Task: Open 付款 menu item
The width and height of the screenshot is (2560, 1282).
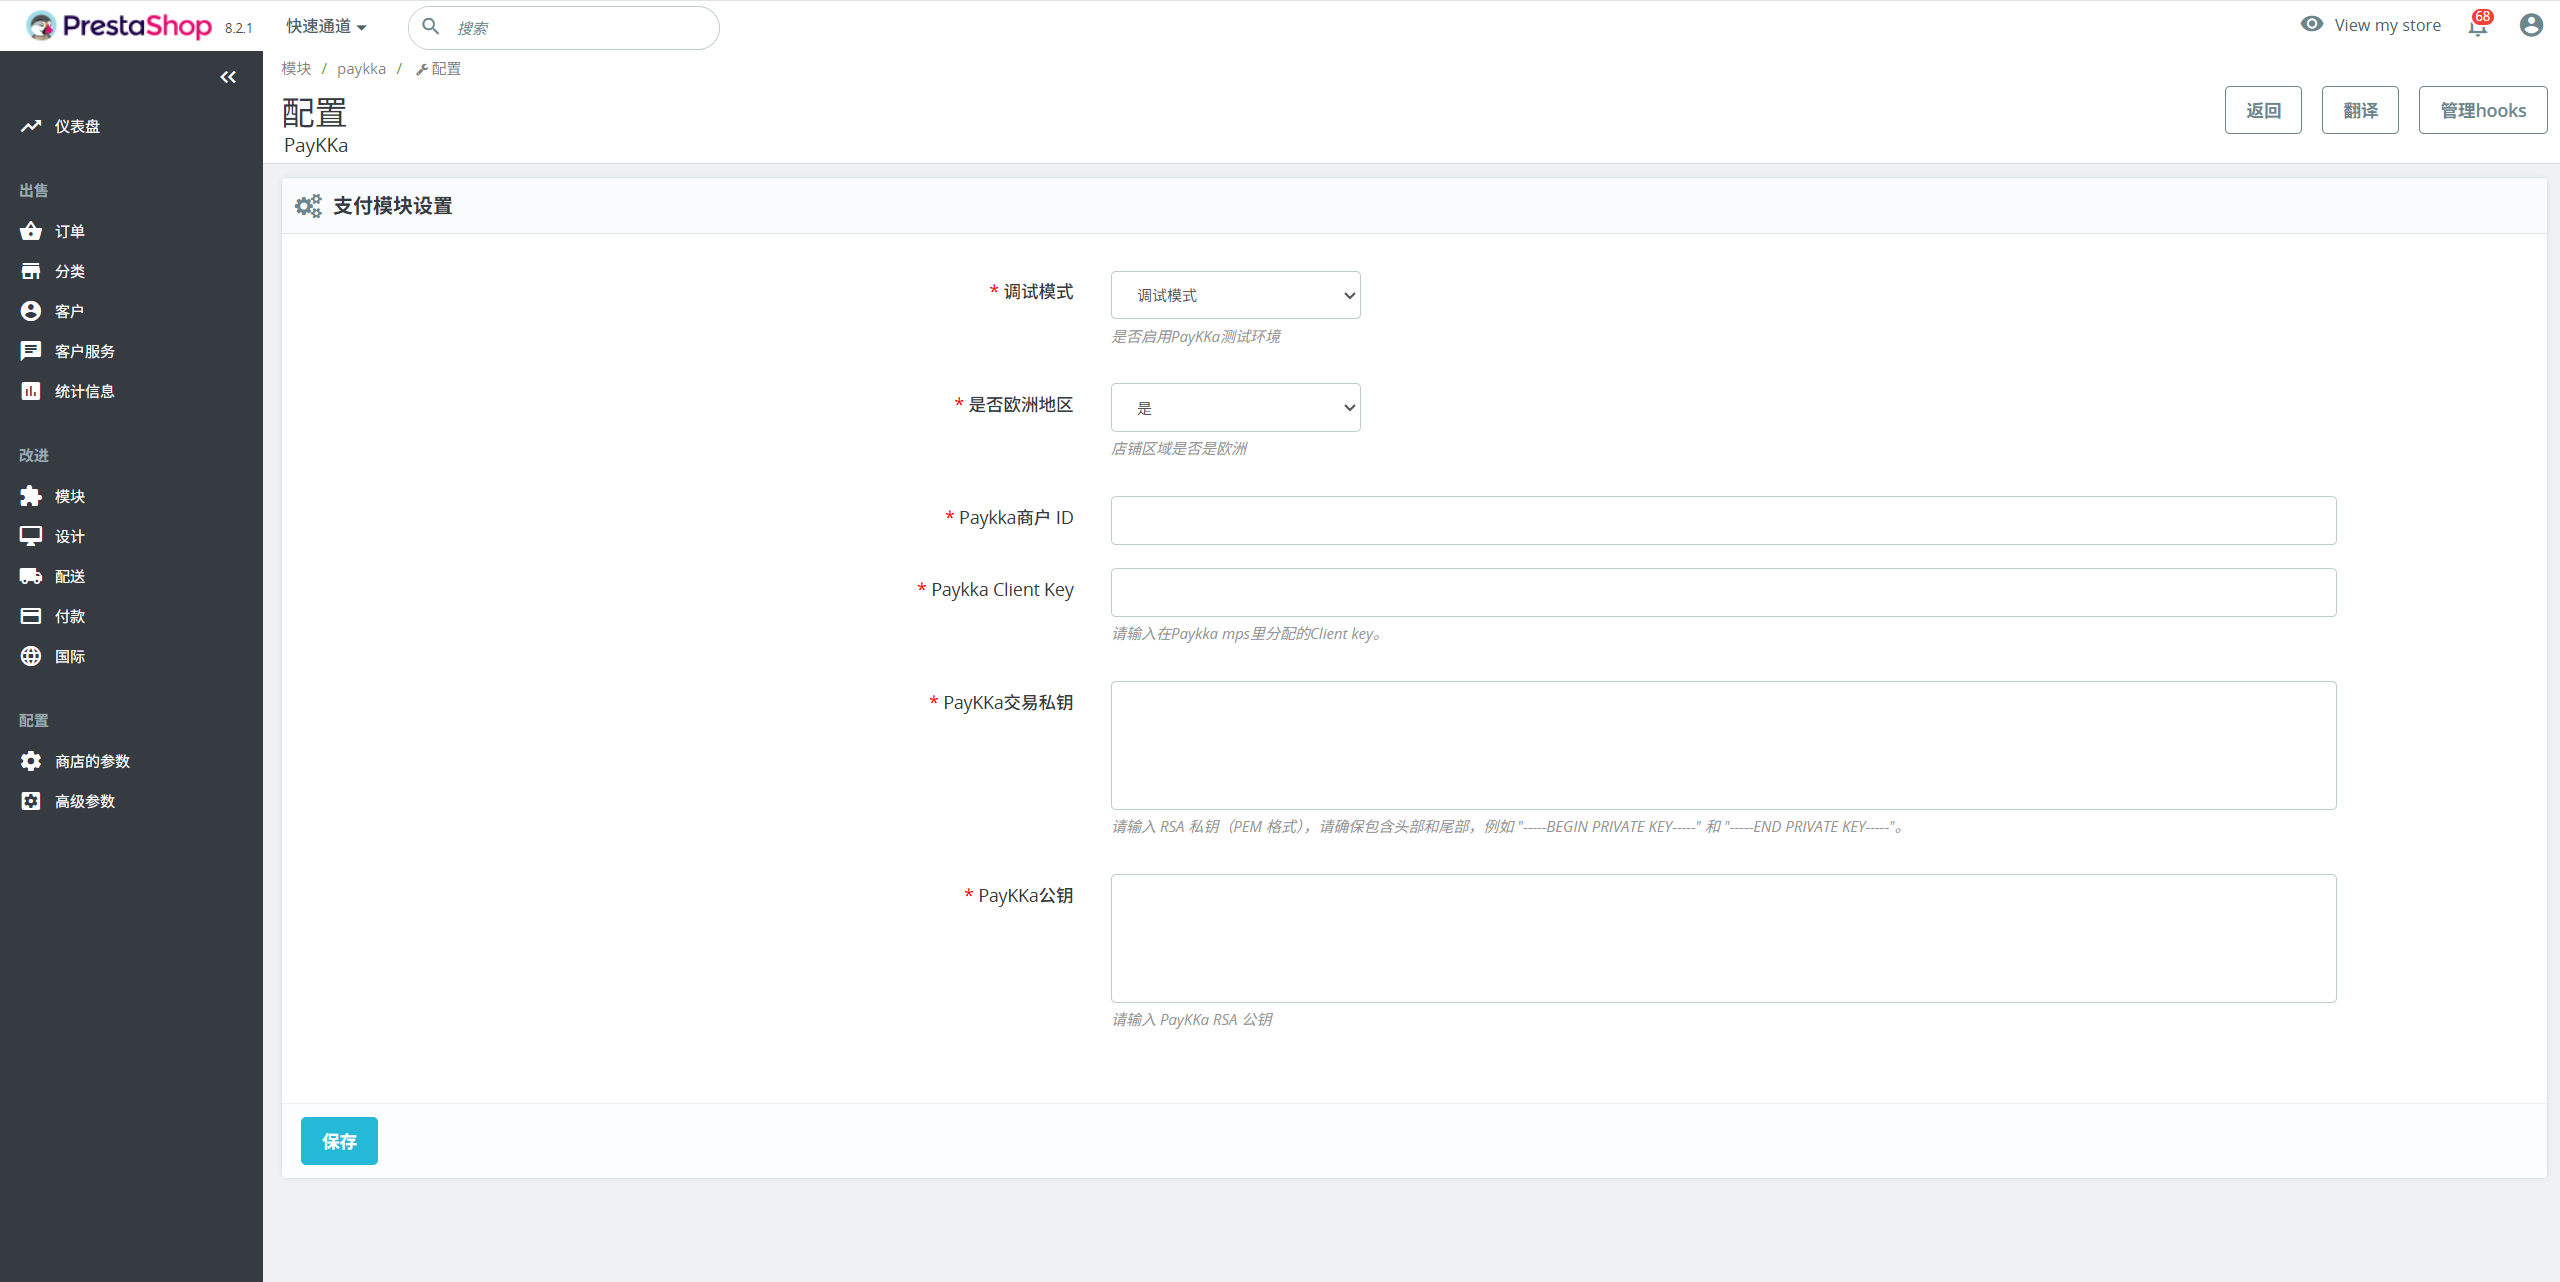Action: pyautogui.click(x=70, y=616)
